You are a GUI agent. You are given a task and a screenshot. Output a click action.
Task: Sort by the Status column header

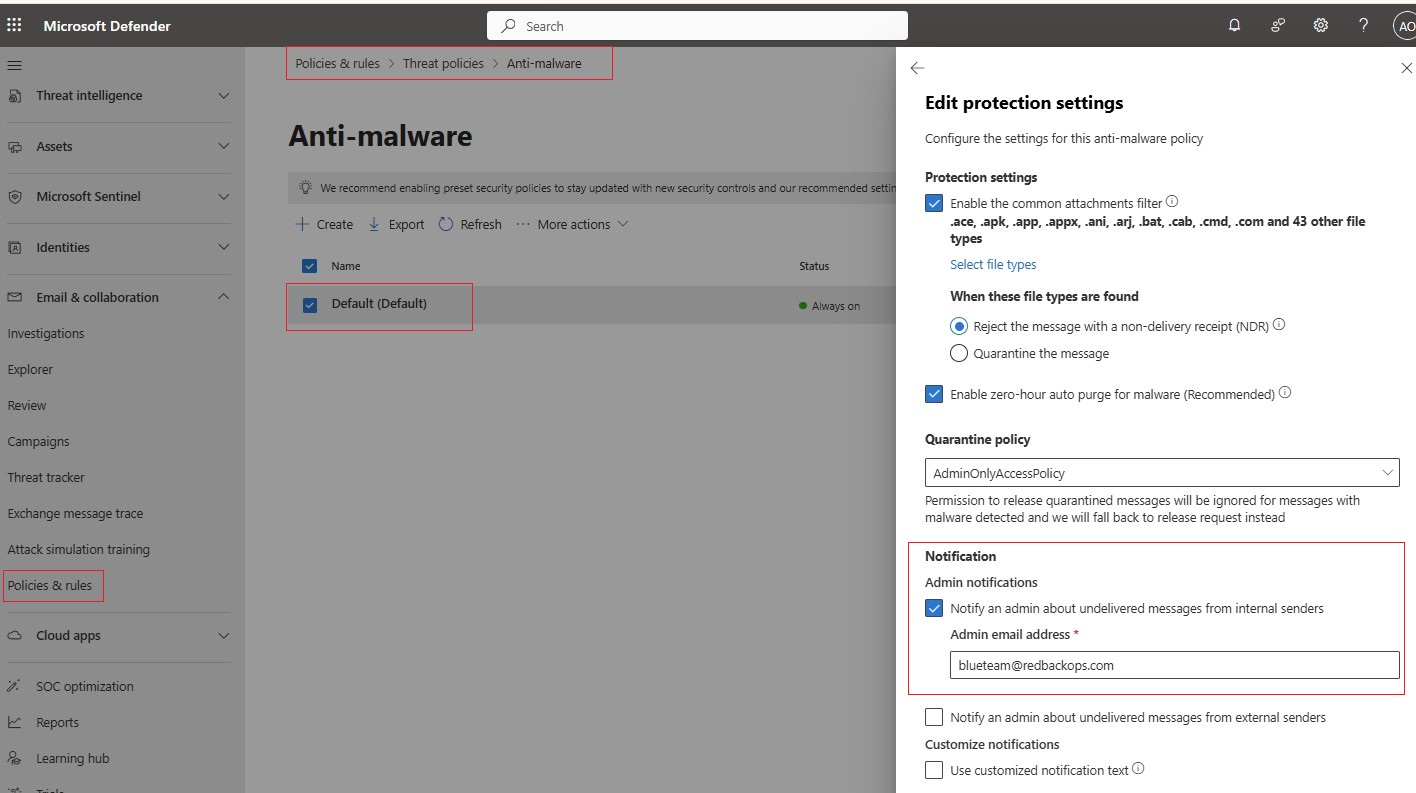coord(814,266)
